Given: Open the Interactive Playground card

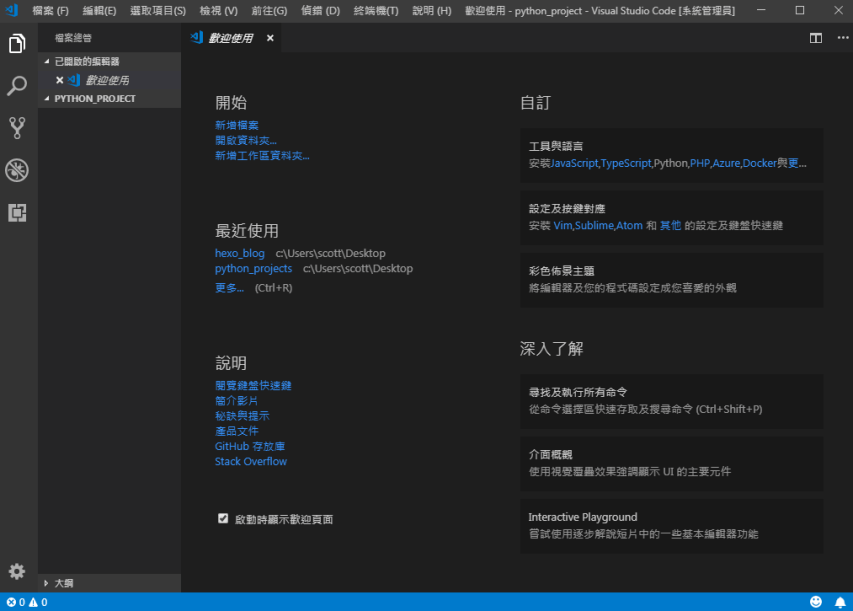Looking at the screenshot, I should point(671,526).
